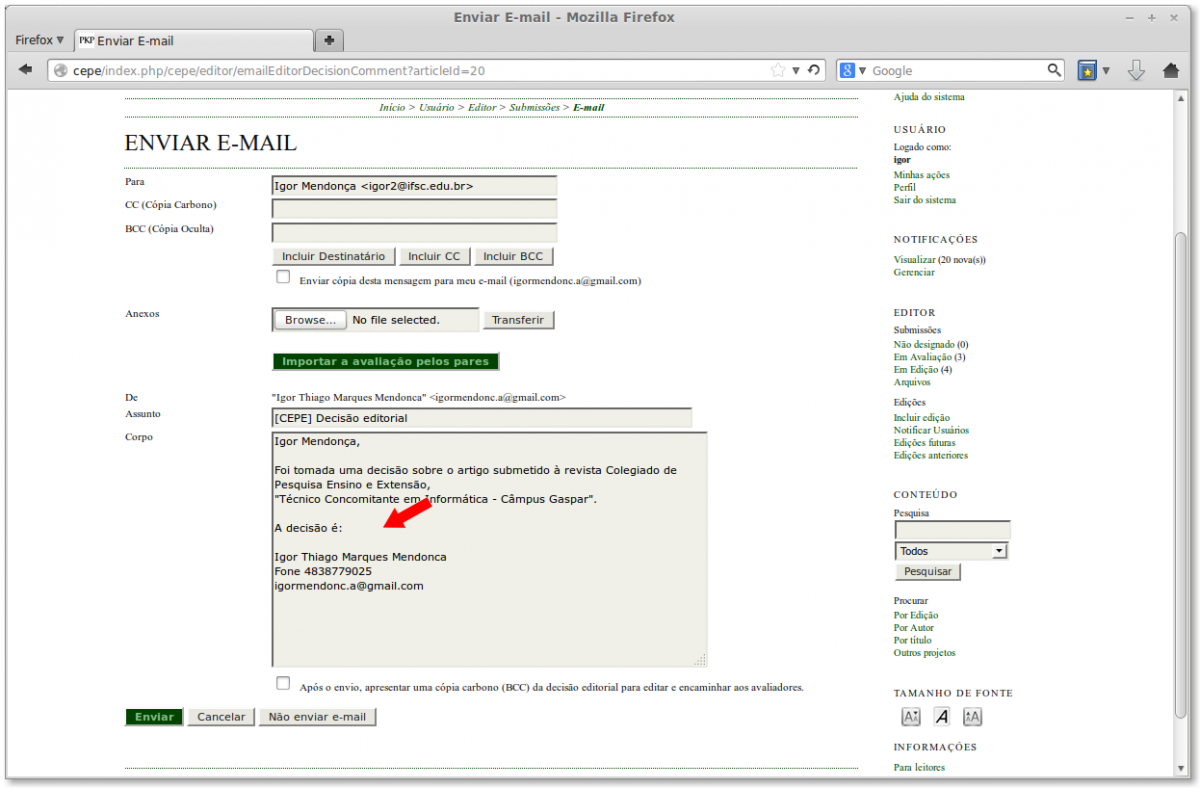Go to the browser home page icon
This screenshot has height=788, width=1200.
pyautogui.click(x=1171, y=70)
